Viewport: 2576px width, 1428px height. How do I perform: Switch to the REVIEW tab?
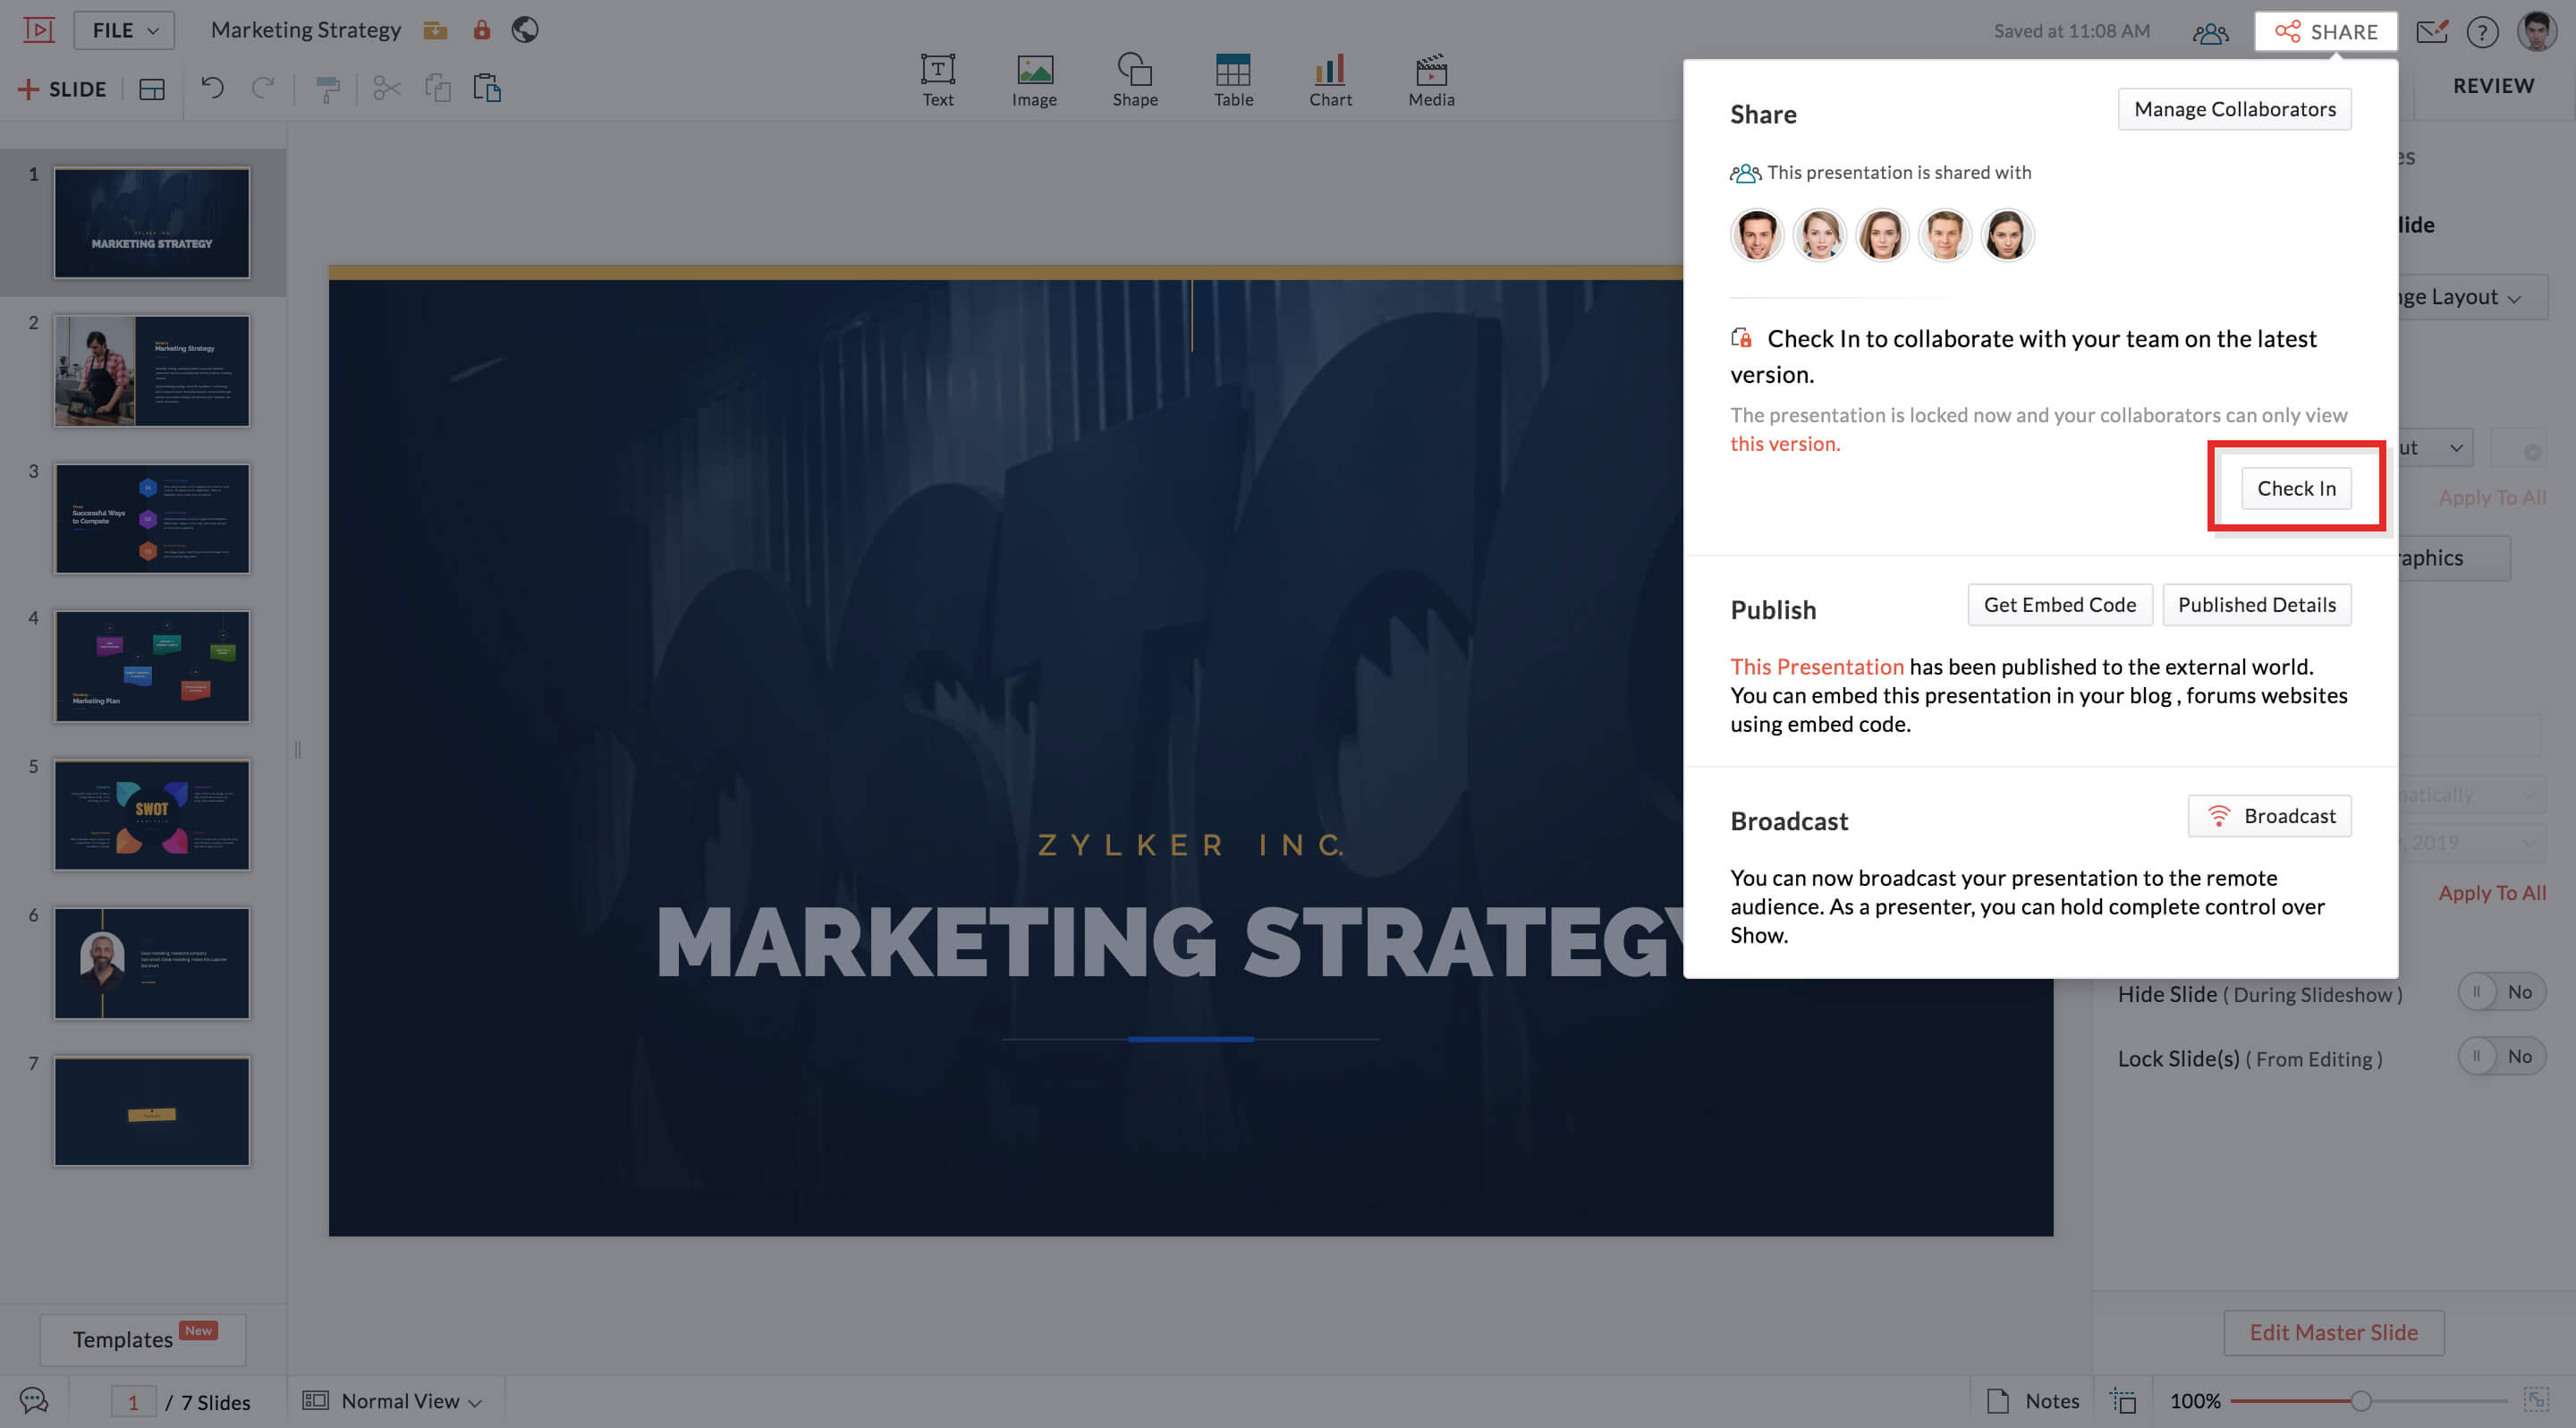pos(2492,86)
